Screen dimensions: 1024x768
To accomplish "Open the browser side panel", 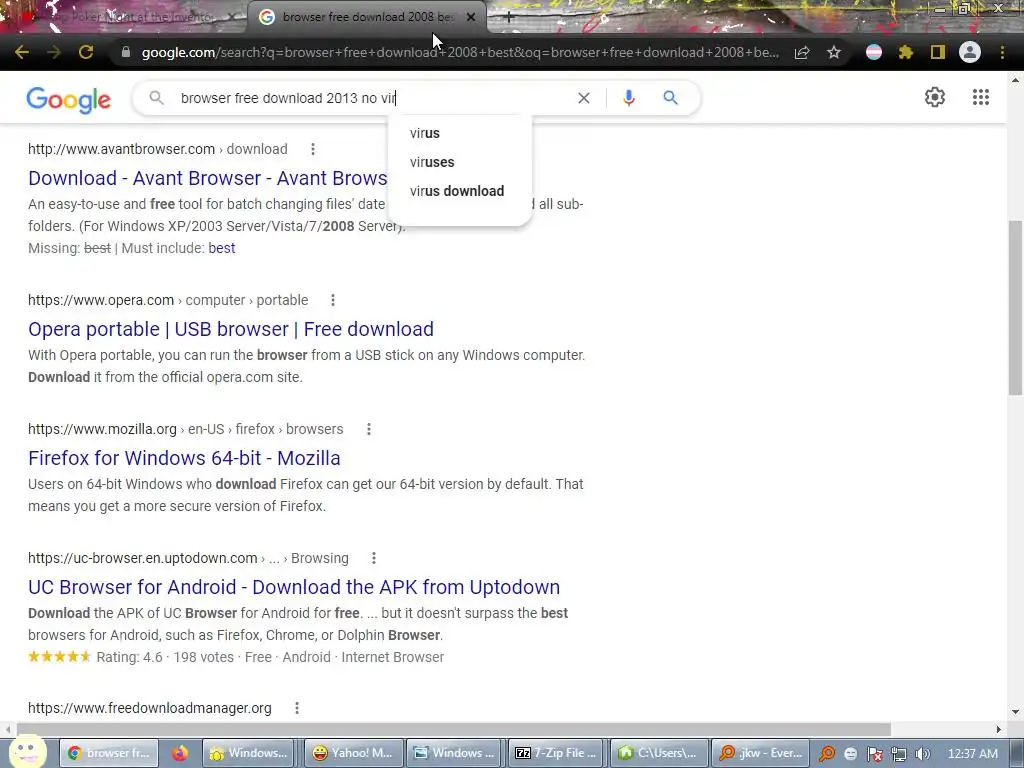I will [938, 52].
